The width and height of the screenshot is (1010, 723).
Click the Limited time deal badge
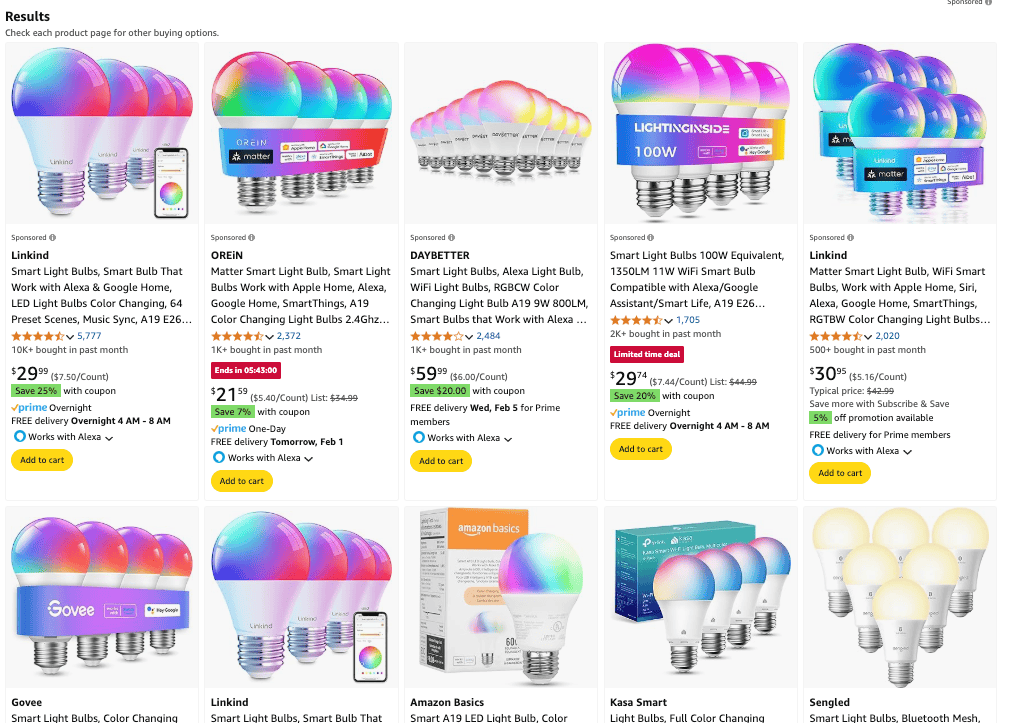[x=644, y=354]
